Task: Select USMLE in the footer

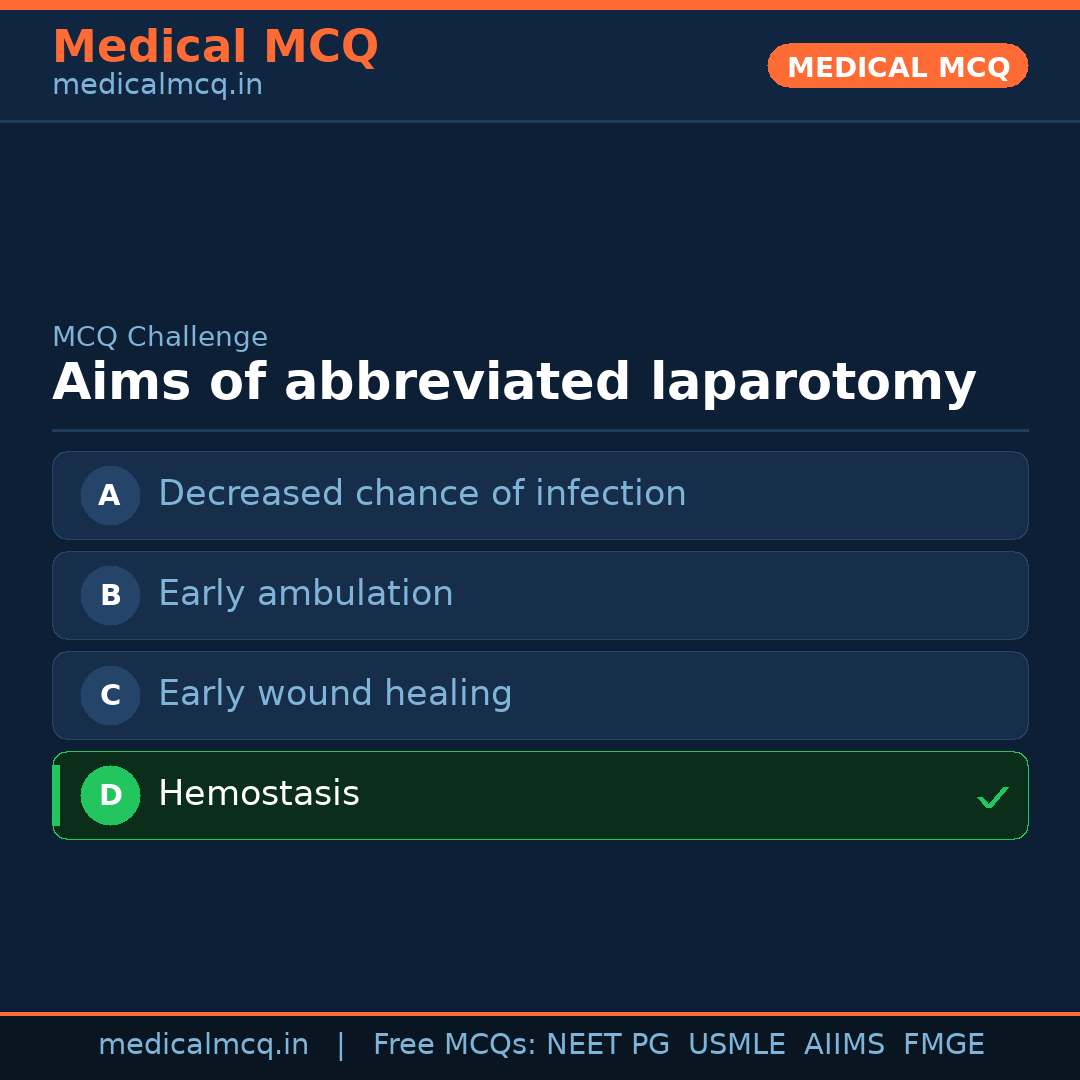Action: [736, 1045]
